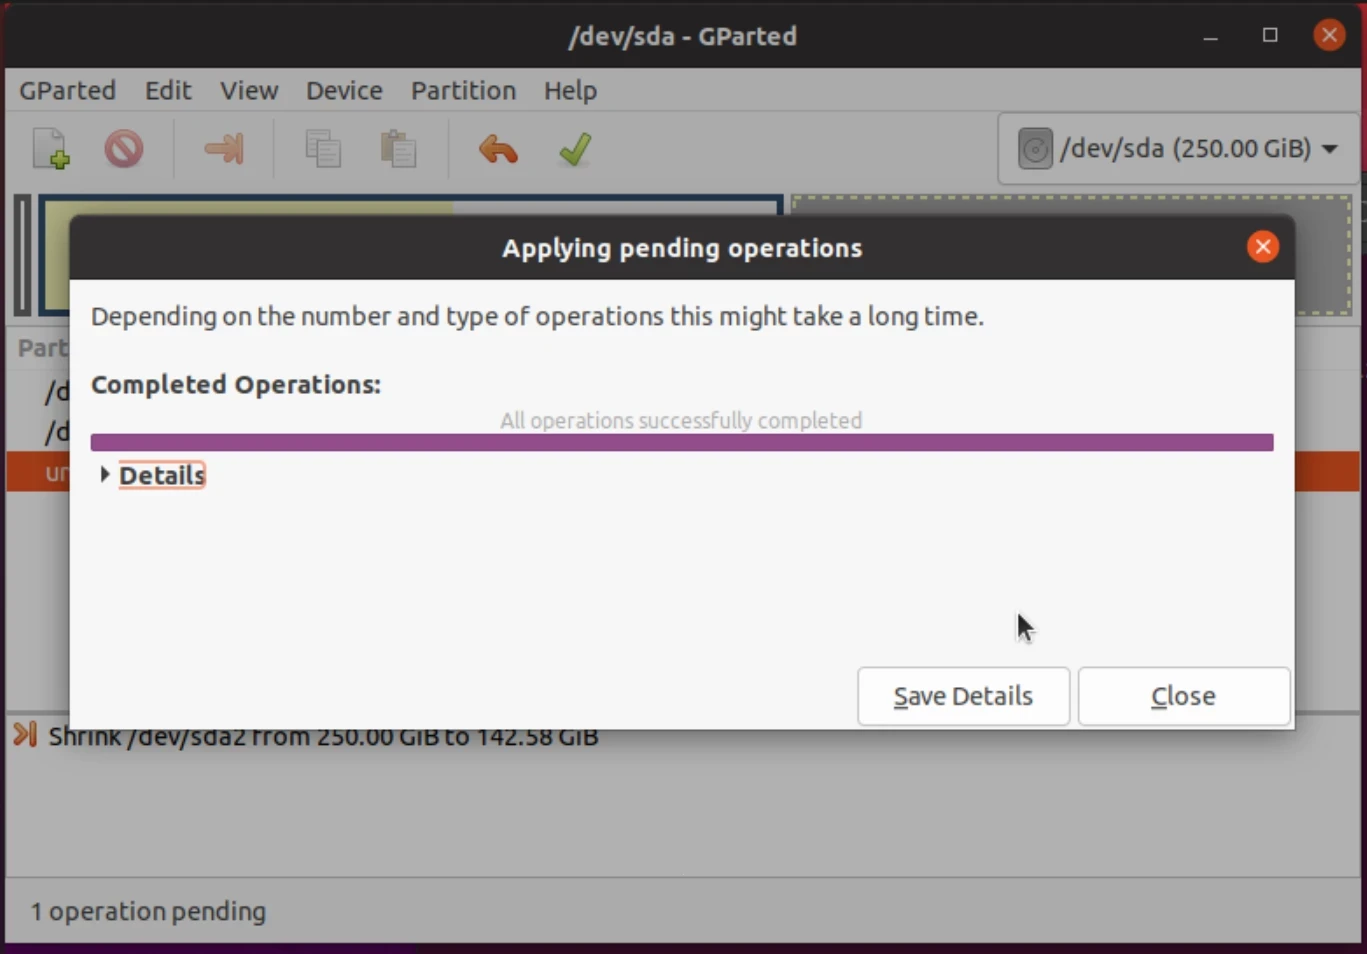Image resolution: width=1367 pixels, height=954 pixels.
Task: Click the '1 operation pending' status bar text
Action: pyautogui.click(x=148, y=912)
